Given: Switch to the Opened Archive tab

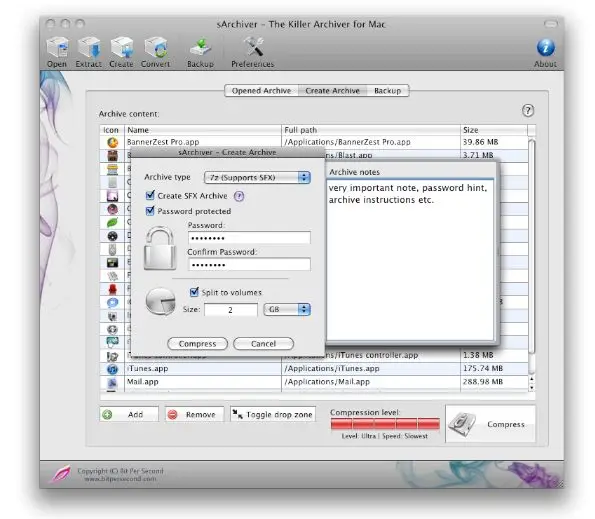Looking at the screenshot, I should [261, 91].
